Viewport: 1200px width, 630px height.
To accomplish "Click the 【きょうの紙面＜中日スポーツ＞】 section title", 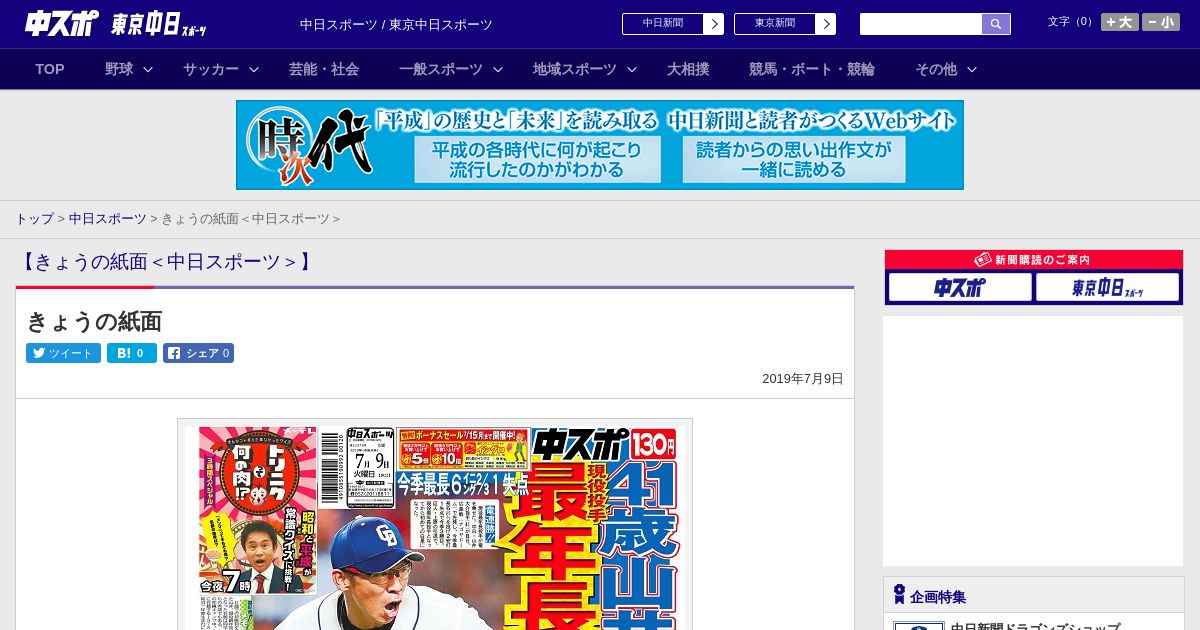I will click(166, 262).
